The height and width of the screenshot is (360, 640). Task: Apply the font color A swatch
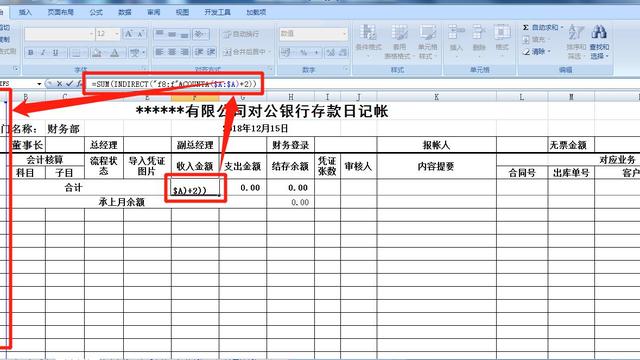[x=115, y=52]
